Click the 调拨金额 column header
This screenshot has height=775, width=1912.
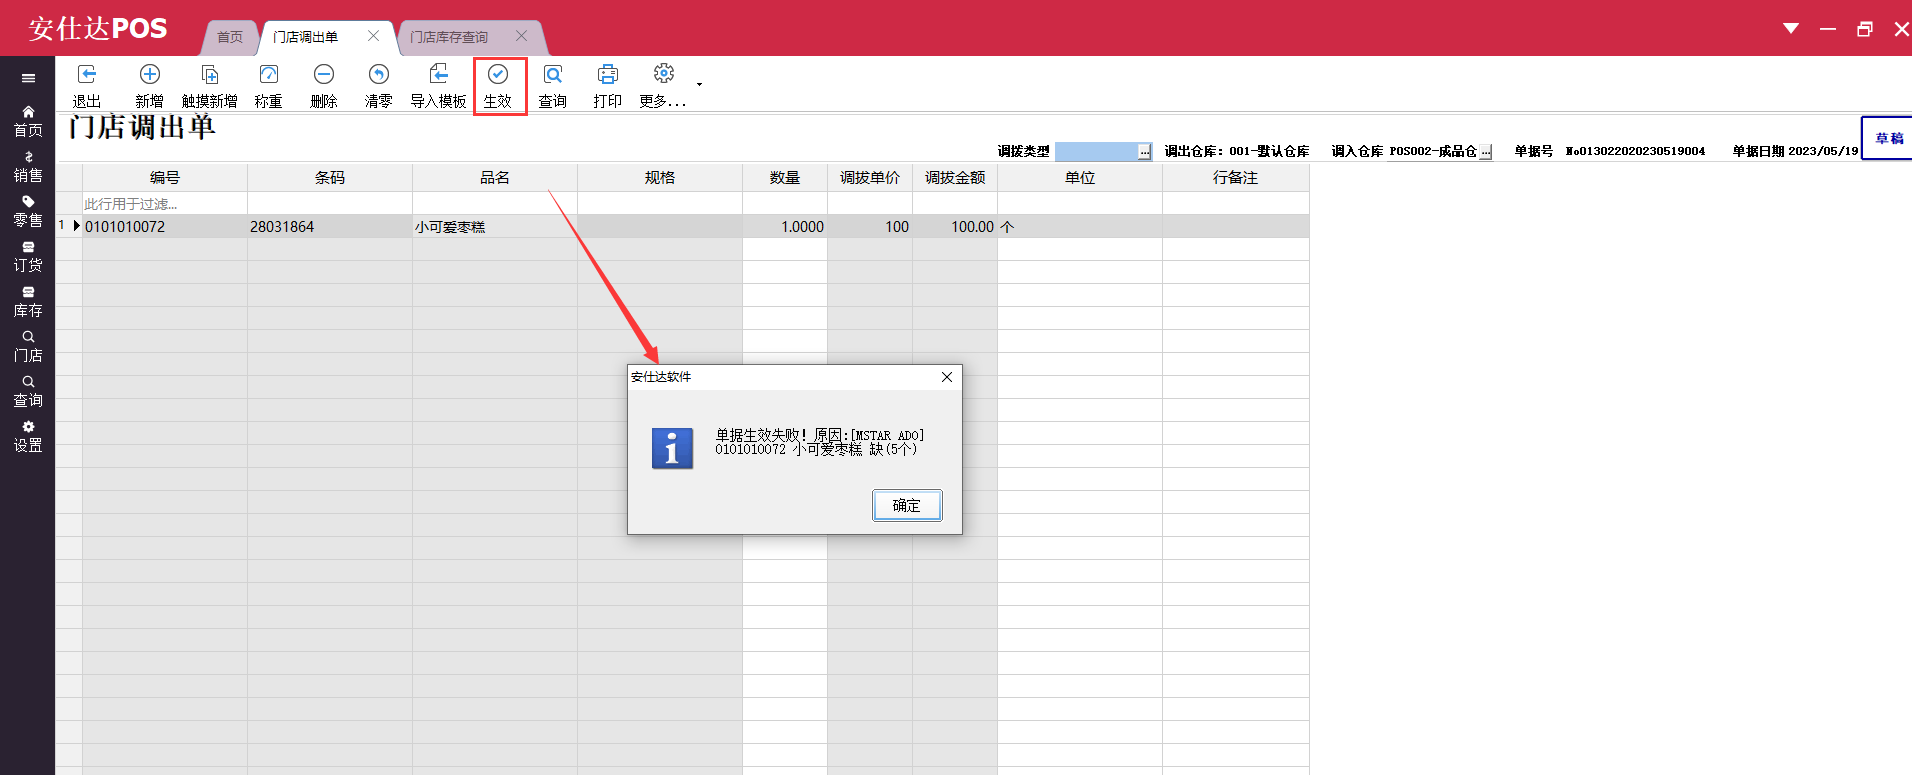click(955, 177)
